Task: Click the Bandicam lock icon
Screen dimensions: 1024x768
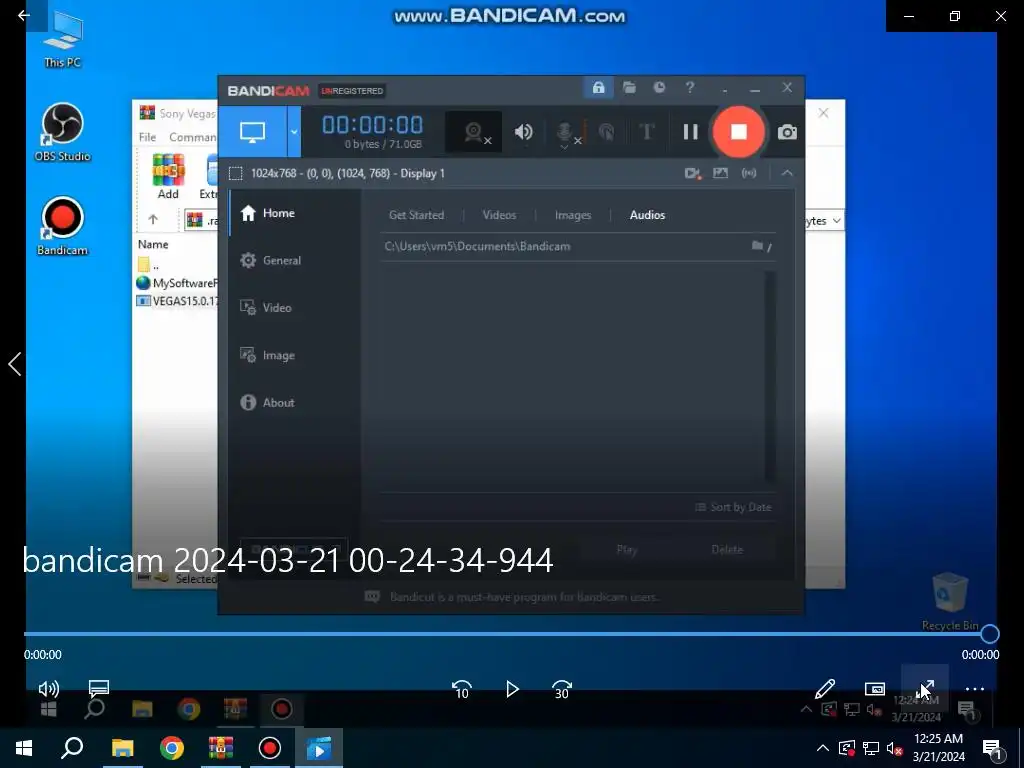Action: pyautogui.click(x=598, y=88)
